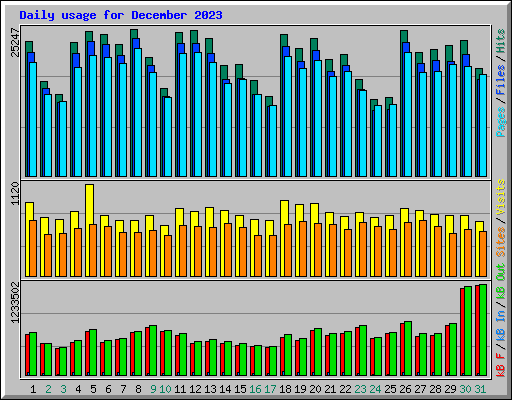This screenshot has width=512, height=400.
Task: Select green weekend day label 10
Action: 165,389
